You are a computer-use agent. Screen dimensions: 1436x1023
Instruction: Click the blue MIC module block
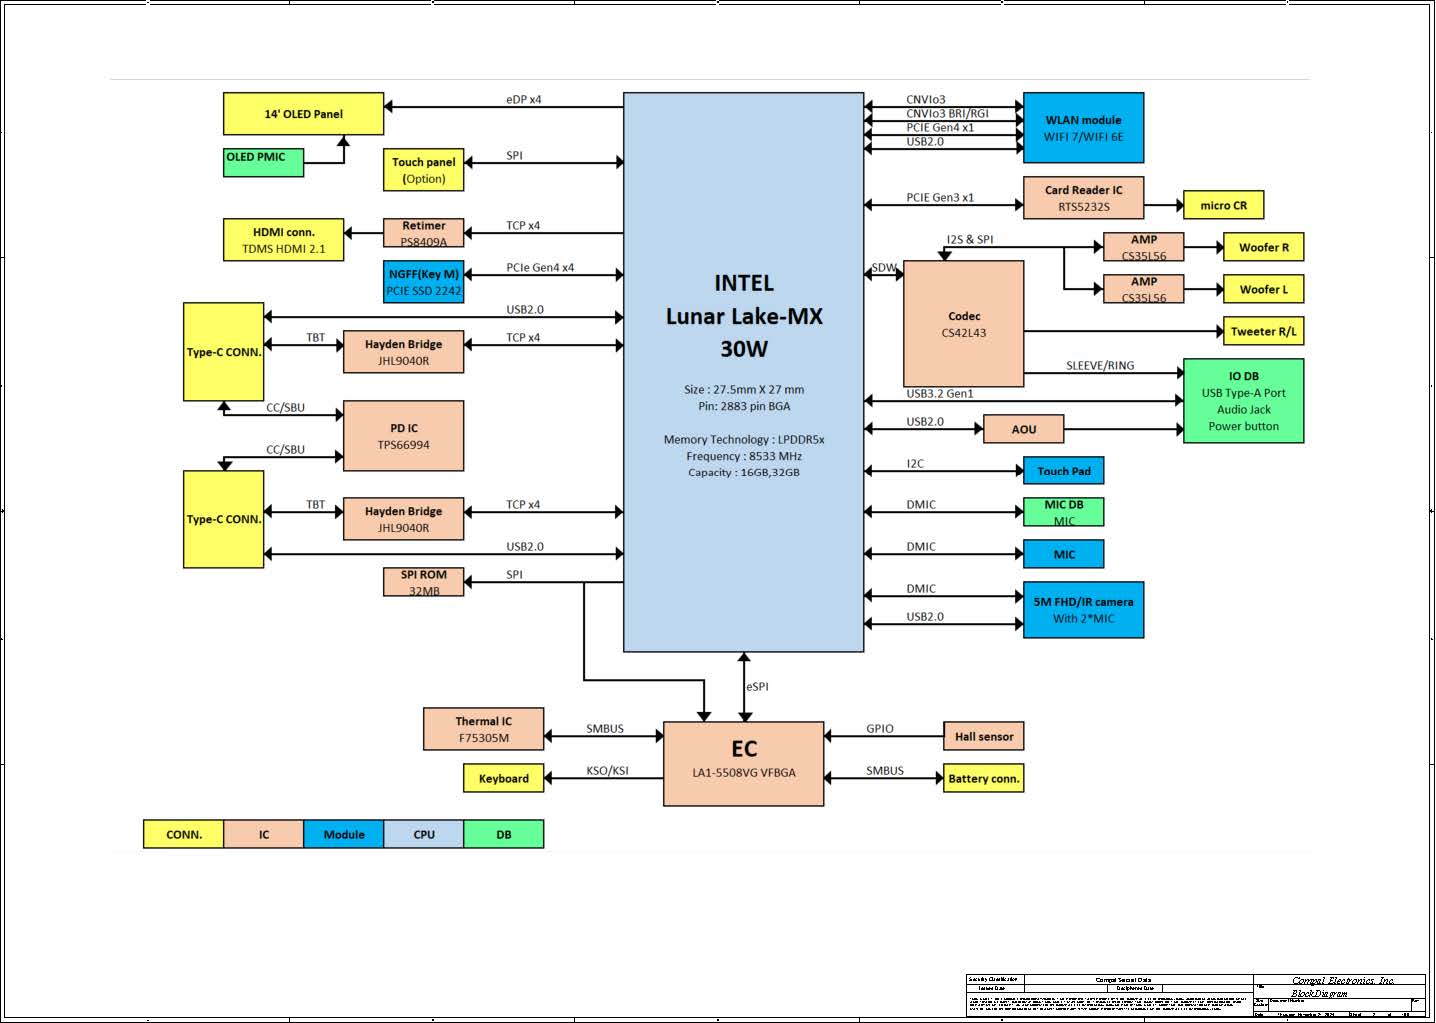[1063, 554]
